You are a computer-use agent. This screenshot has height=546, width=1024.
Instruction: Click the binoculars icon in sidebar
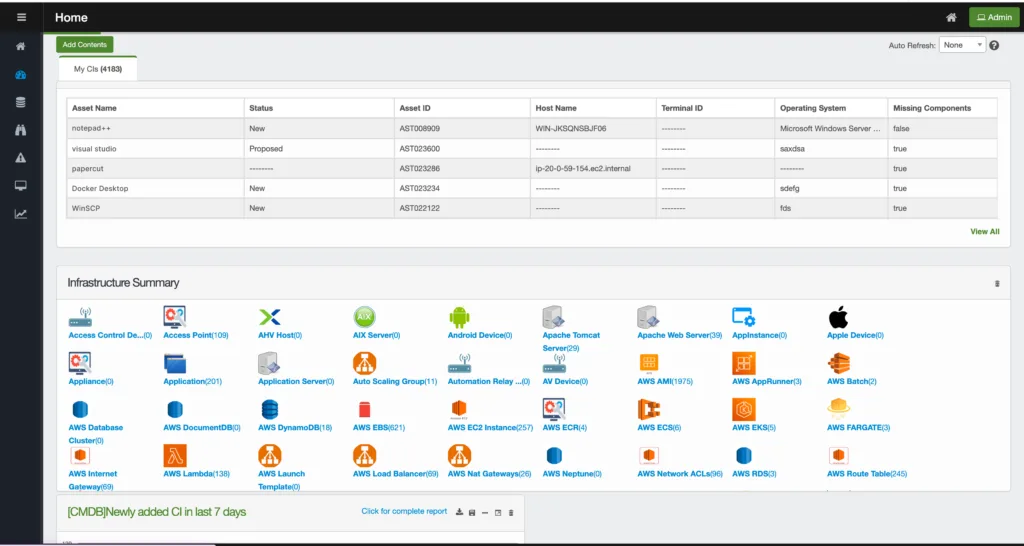(x=21, y=130)
